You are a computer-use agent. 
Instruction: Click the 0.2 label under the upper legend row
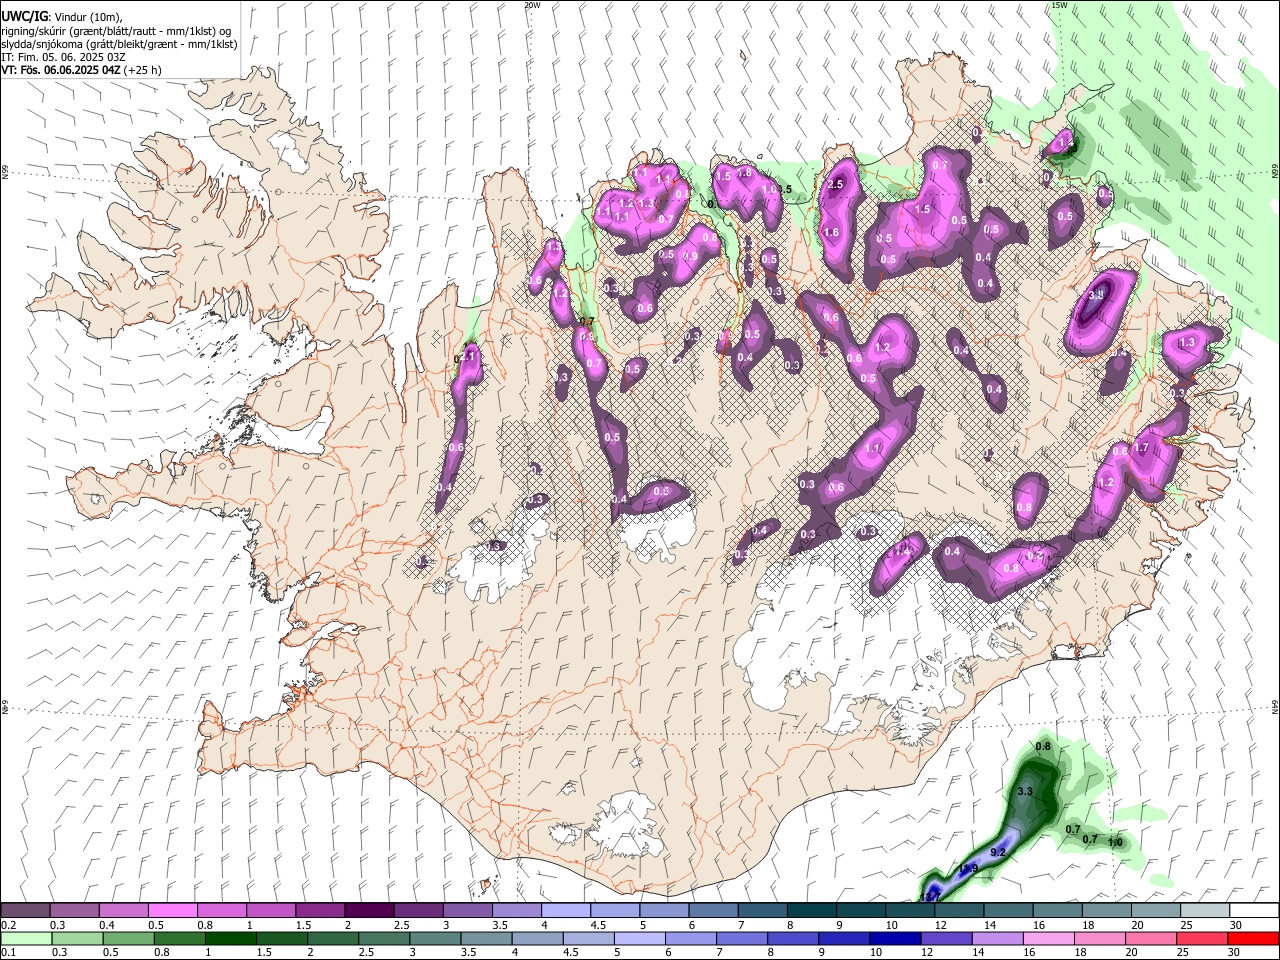[x=9, y=925]
